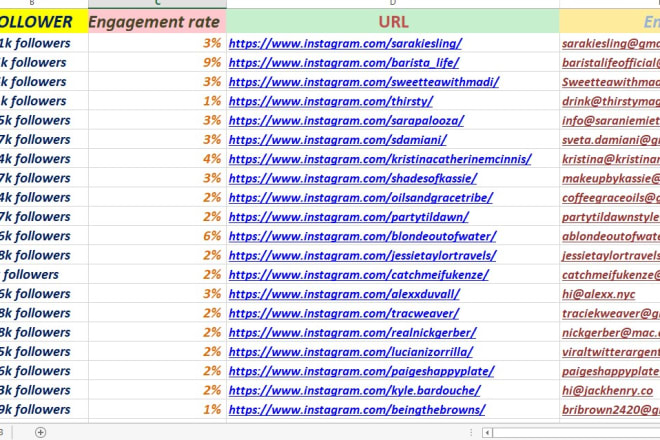Select followers cell in kyle.bardouche row
660x440 pixels.
click(x=44, y=390)
